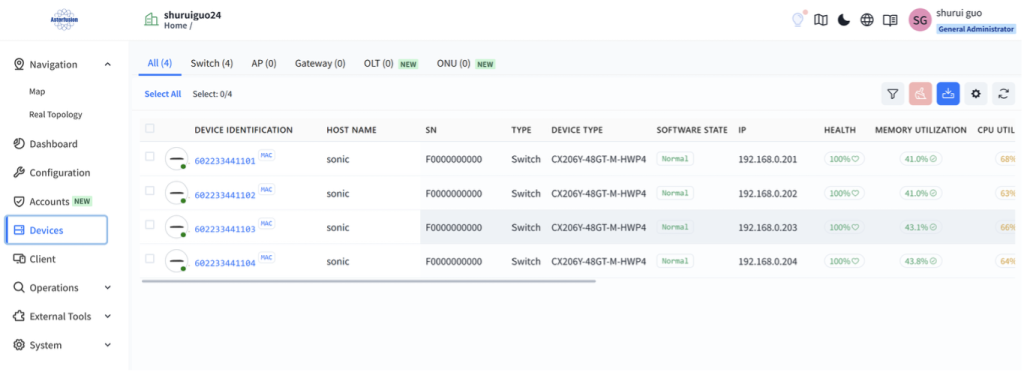Click the DEVICE IDENTIFICATION column header
This screenshot has width=1024, height=372.
click(x=244, y=130)
